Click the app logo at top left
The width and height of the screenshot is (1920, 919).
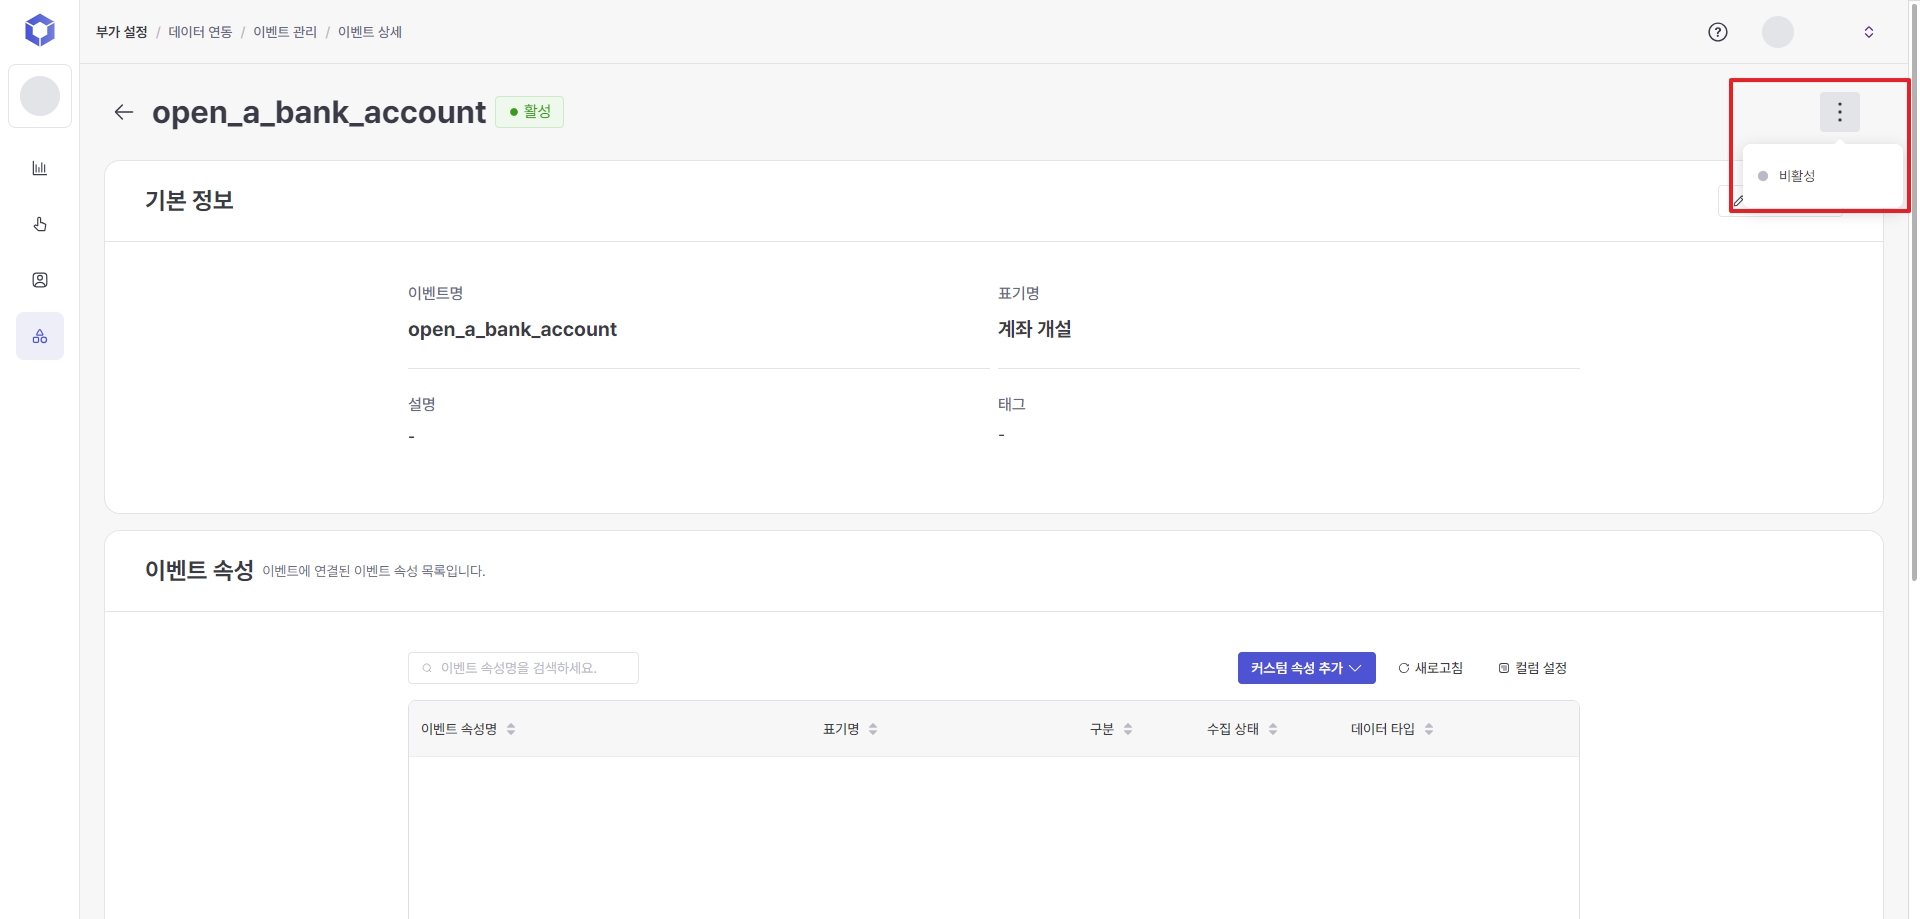[40, 30]
